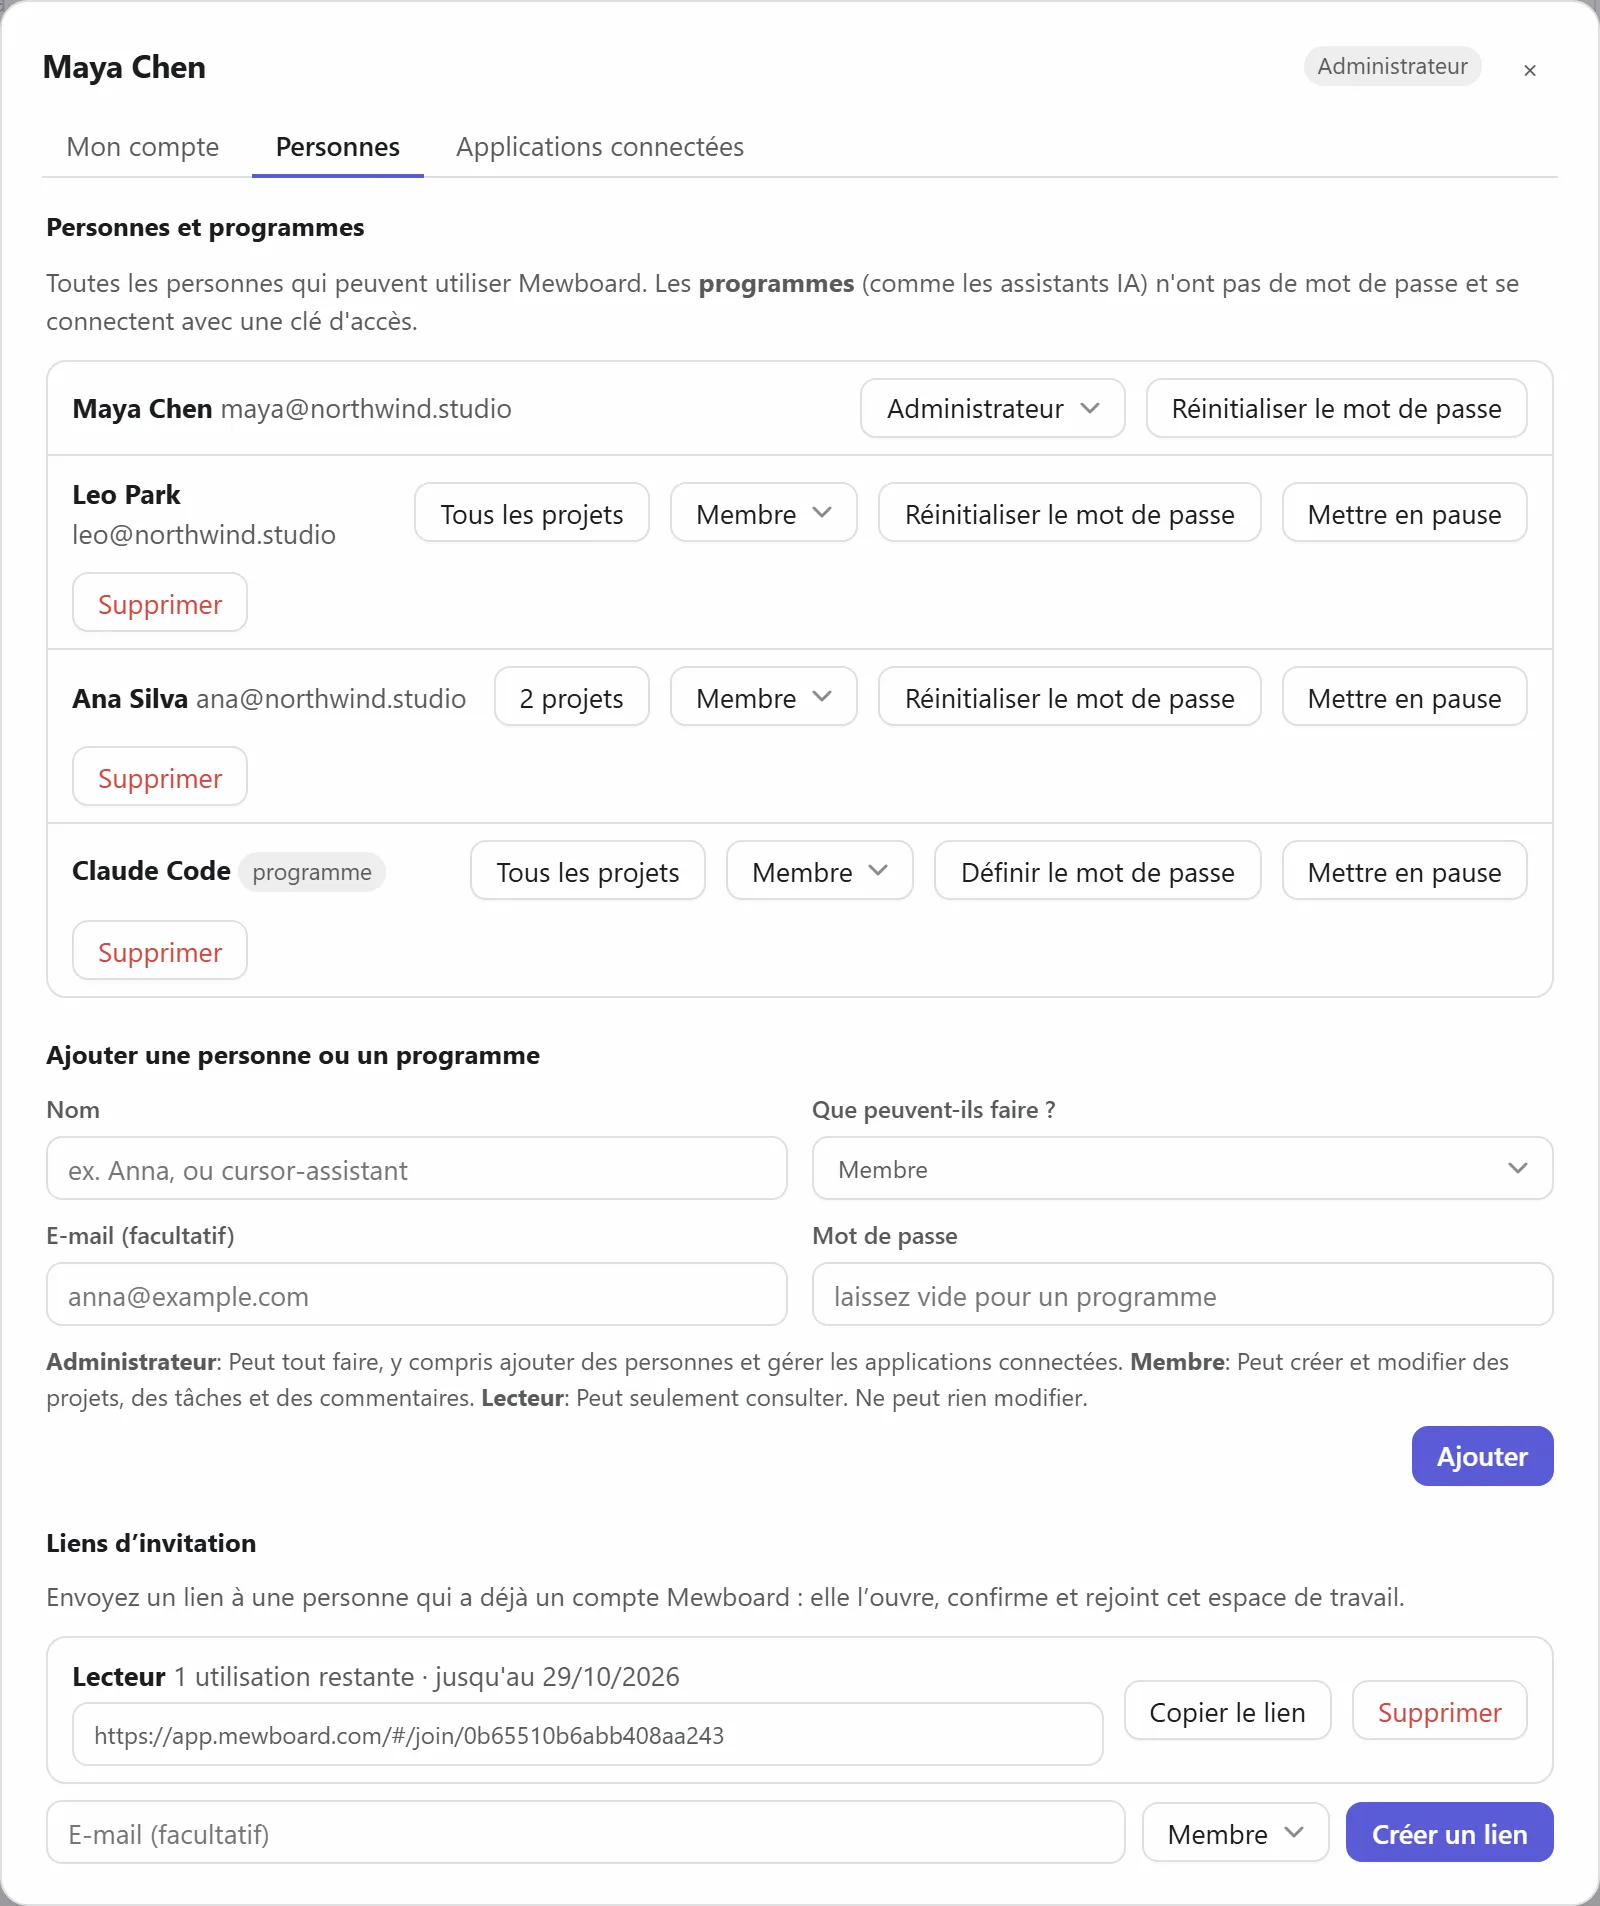Copy the Lecteur invitation link
This screenshot has width=1600, height=1906.
[1227, 1712]
